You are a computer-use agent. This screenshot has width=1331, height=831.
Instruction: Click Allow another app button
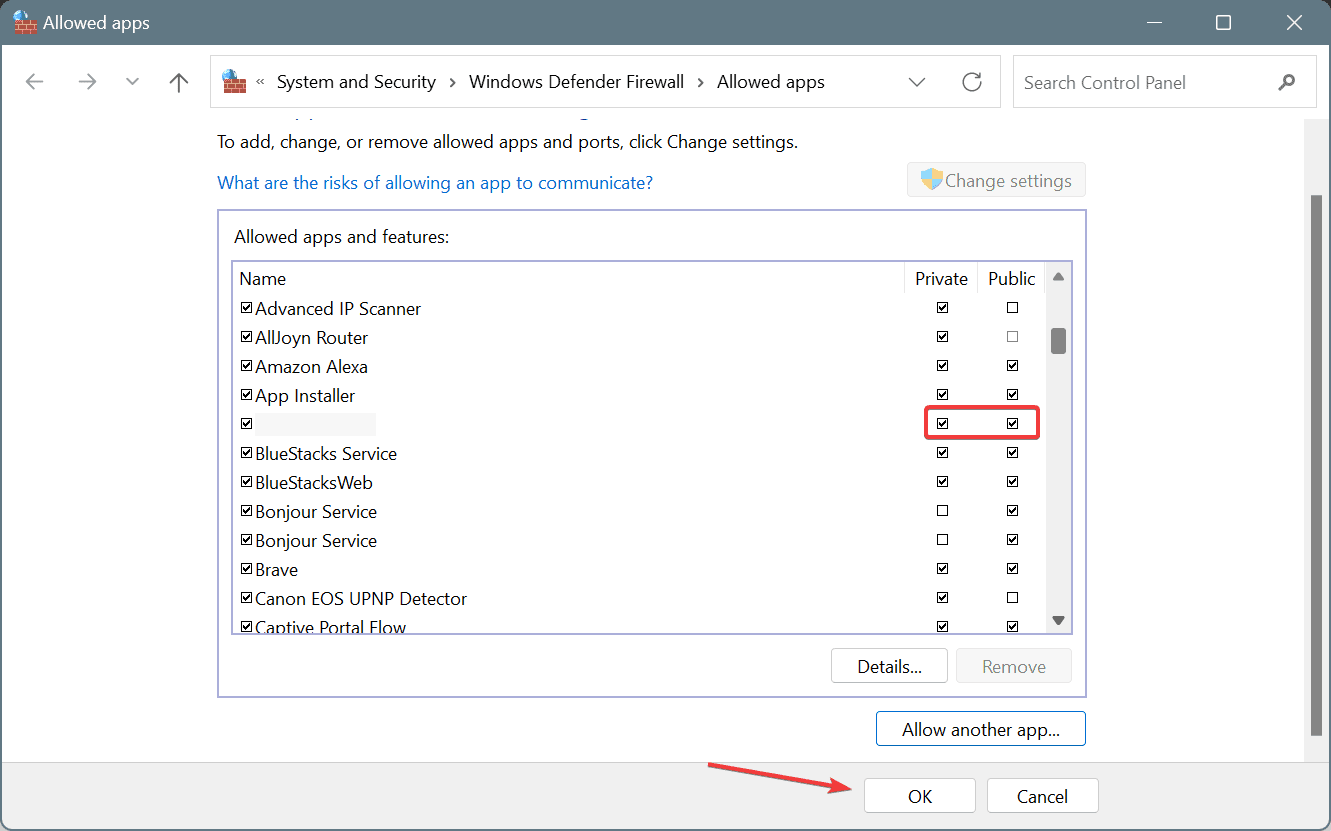click(981, 729)
